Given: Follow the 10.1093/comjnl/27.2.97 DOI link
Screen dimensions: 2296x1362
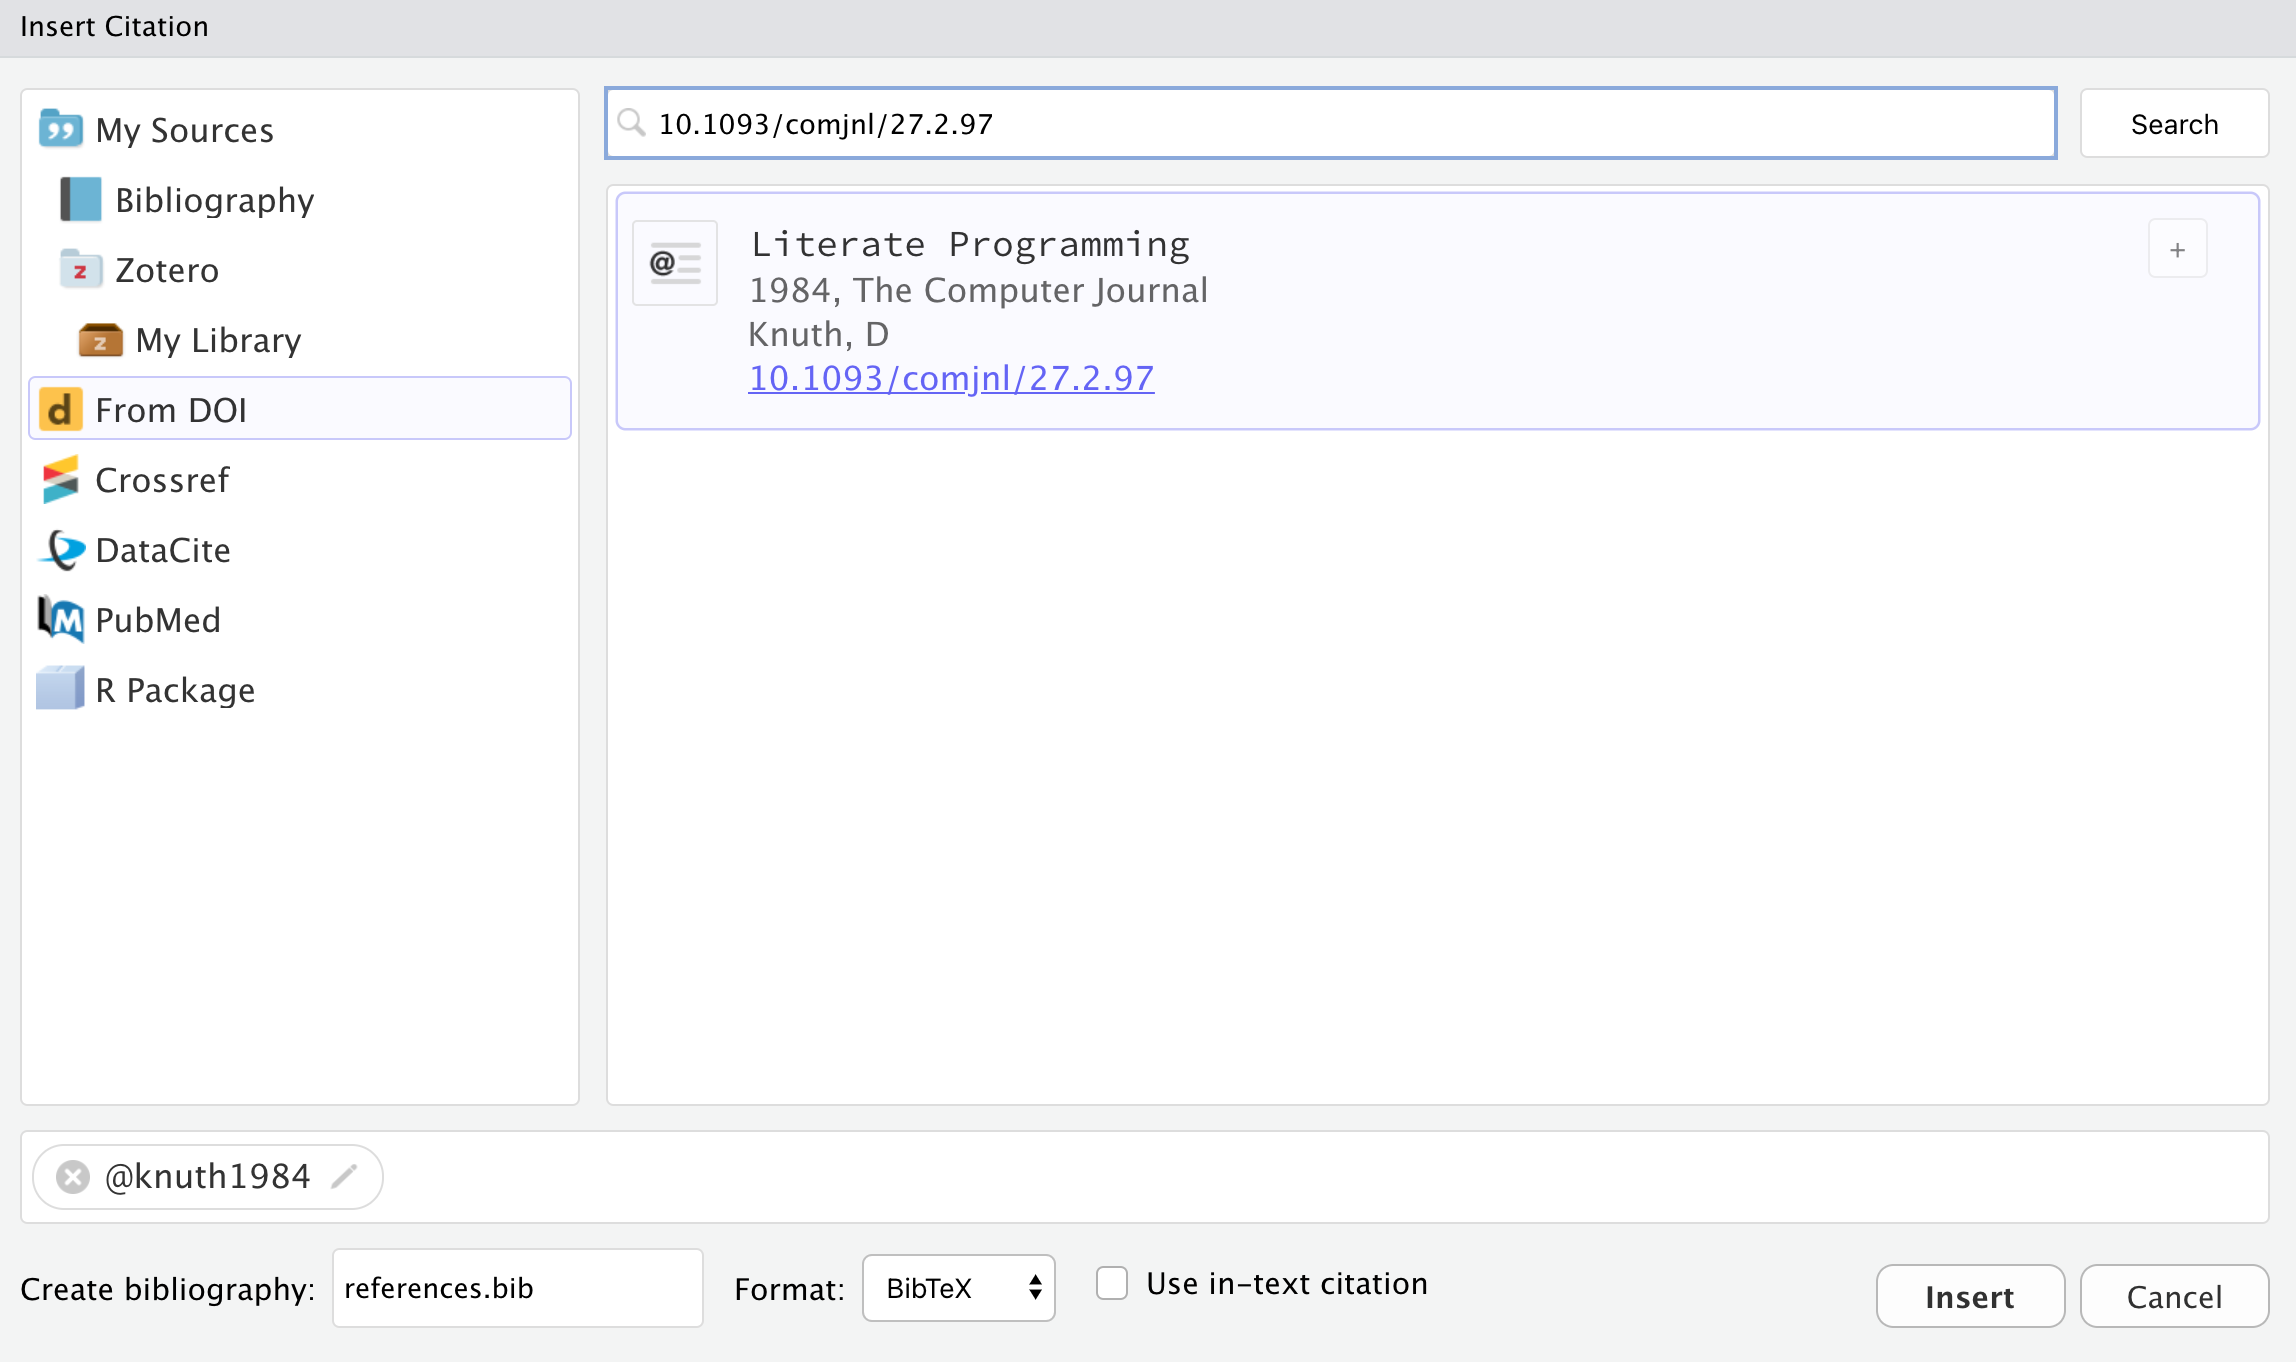Looking at the screenshot, I should click(951, 377).
